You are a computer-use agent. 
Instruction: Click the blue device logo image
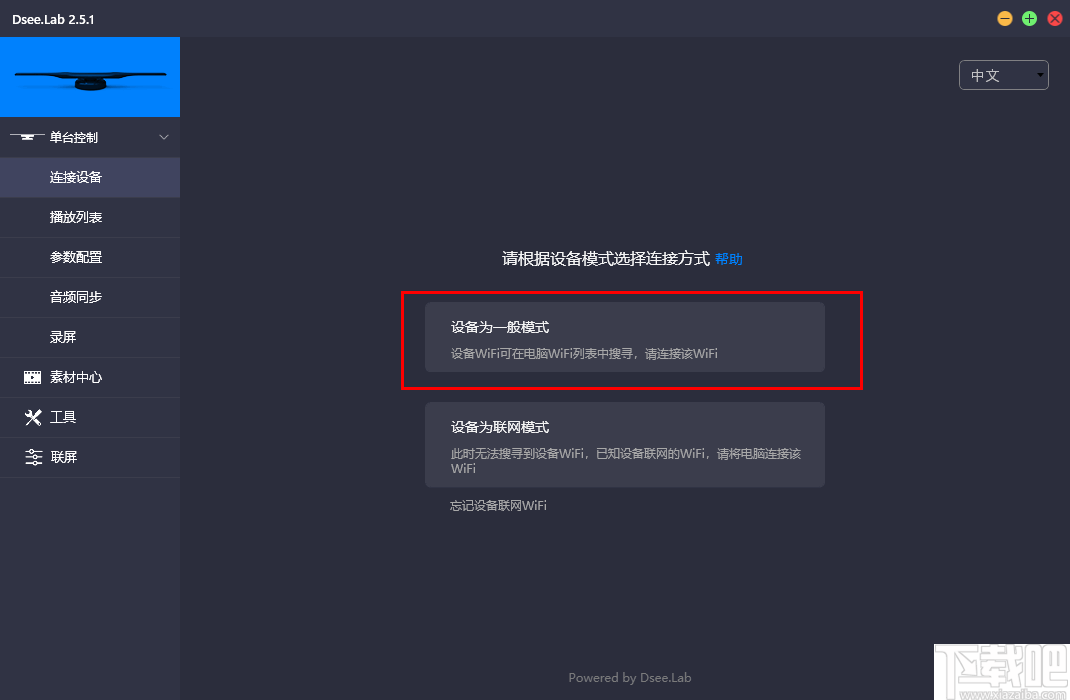90,77
